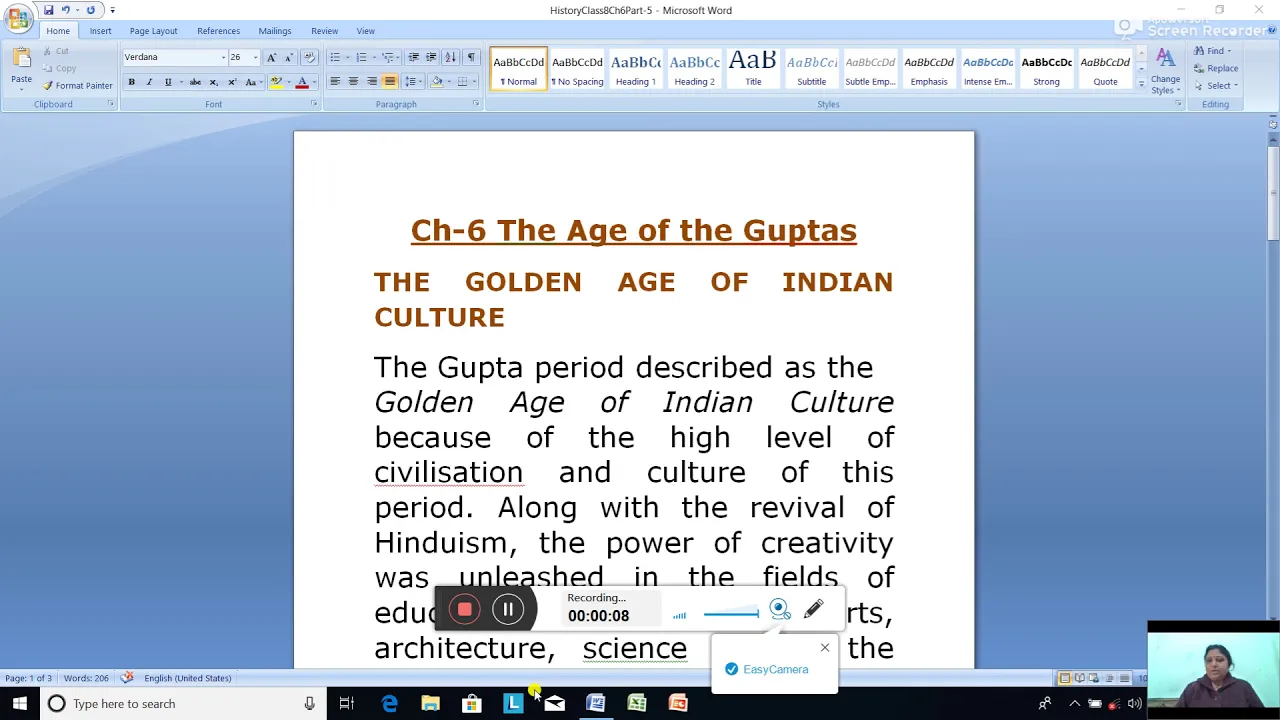Align text left
The width and height of the screenshot is (1280, 720).
click(335, 82)
